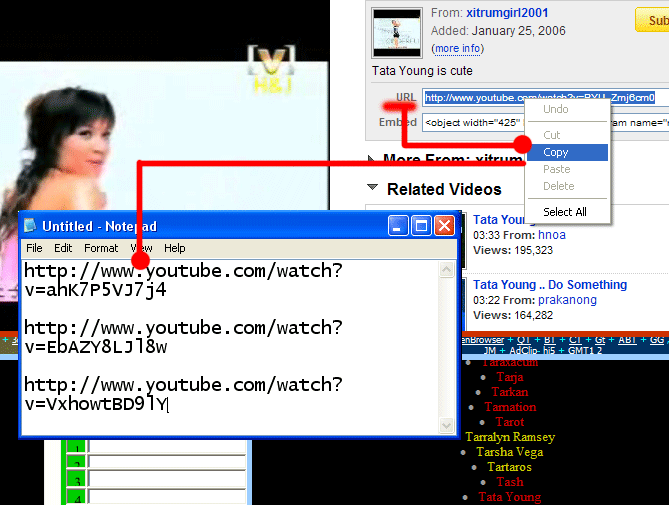
Task: Open prakanong user profile link
Action: coord(567,300)
